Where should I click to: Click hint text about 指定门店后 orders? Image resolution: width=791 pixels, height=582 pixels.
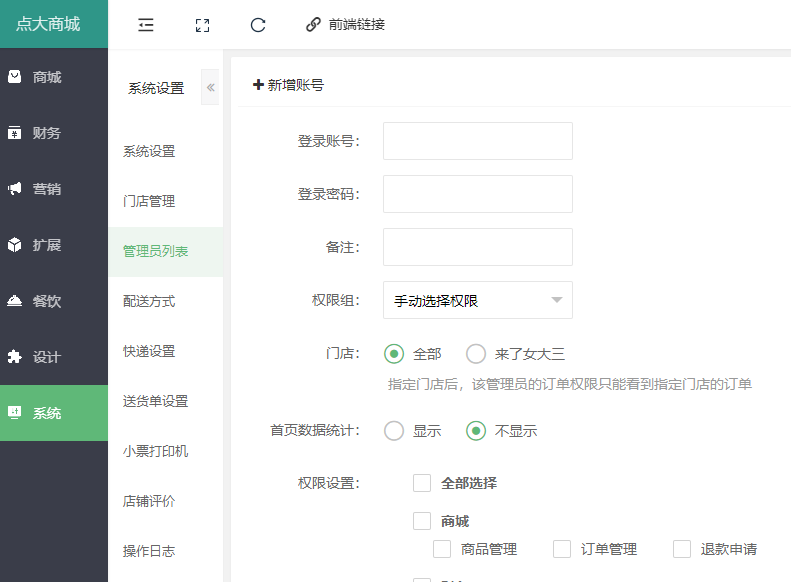coord(570,384)
